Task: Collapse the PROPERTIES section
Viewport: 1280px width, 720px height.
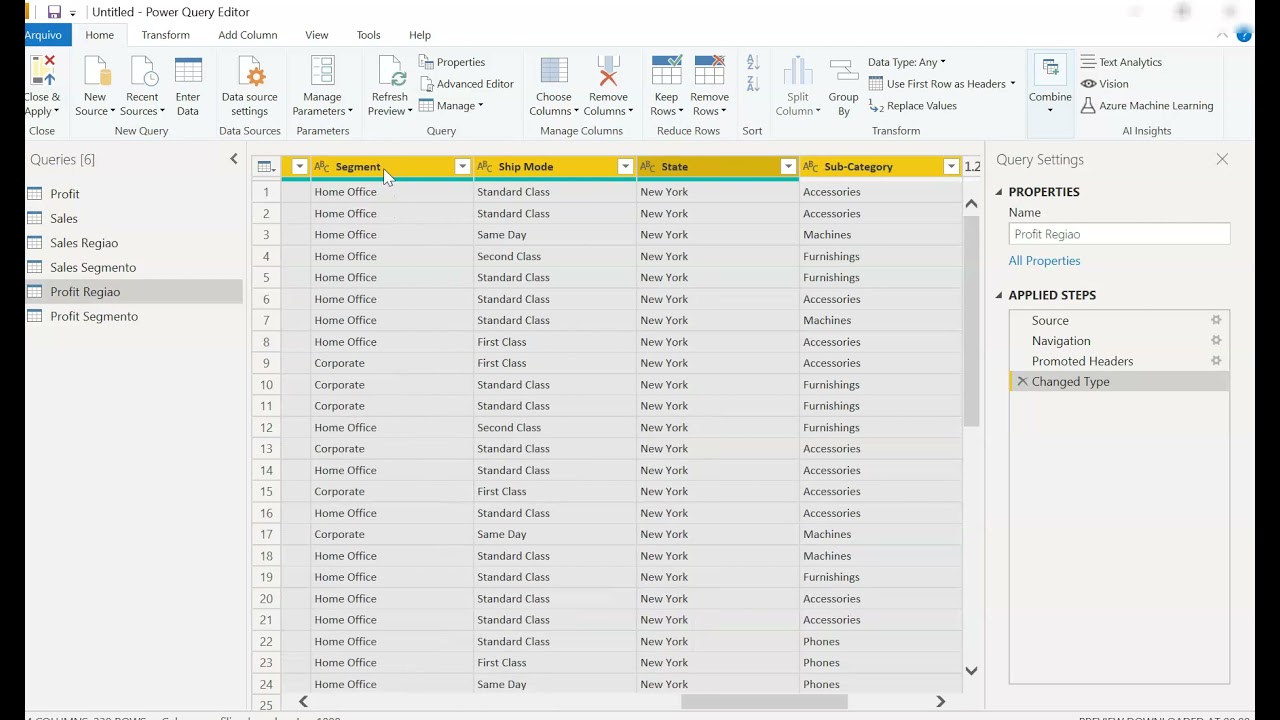Action: tap(999, 192)
